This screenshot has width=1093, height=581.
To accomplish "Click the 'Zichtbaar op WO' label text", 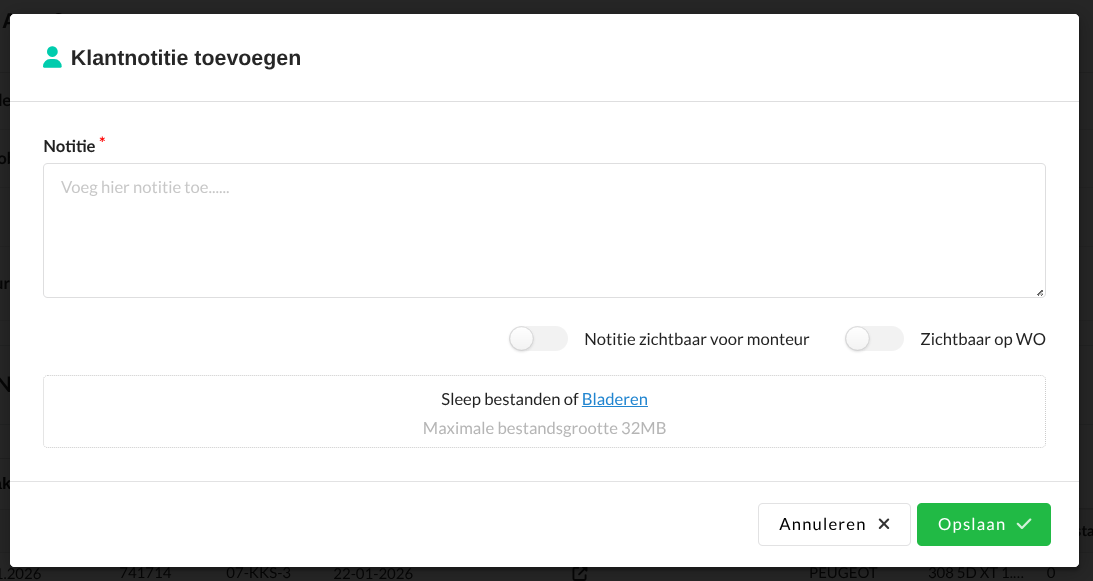I will coord(982,339).
